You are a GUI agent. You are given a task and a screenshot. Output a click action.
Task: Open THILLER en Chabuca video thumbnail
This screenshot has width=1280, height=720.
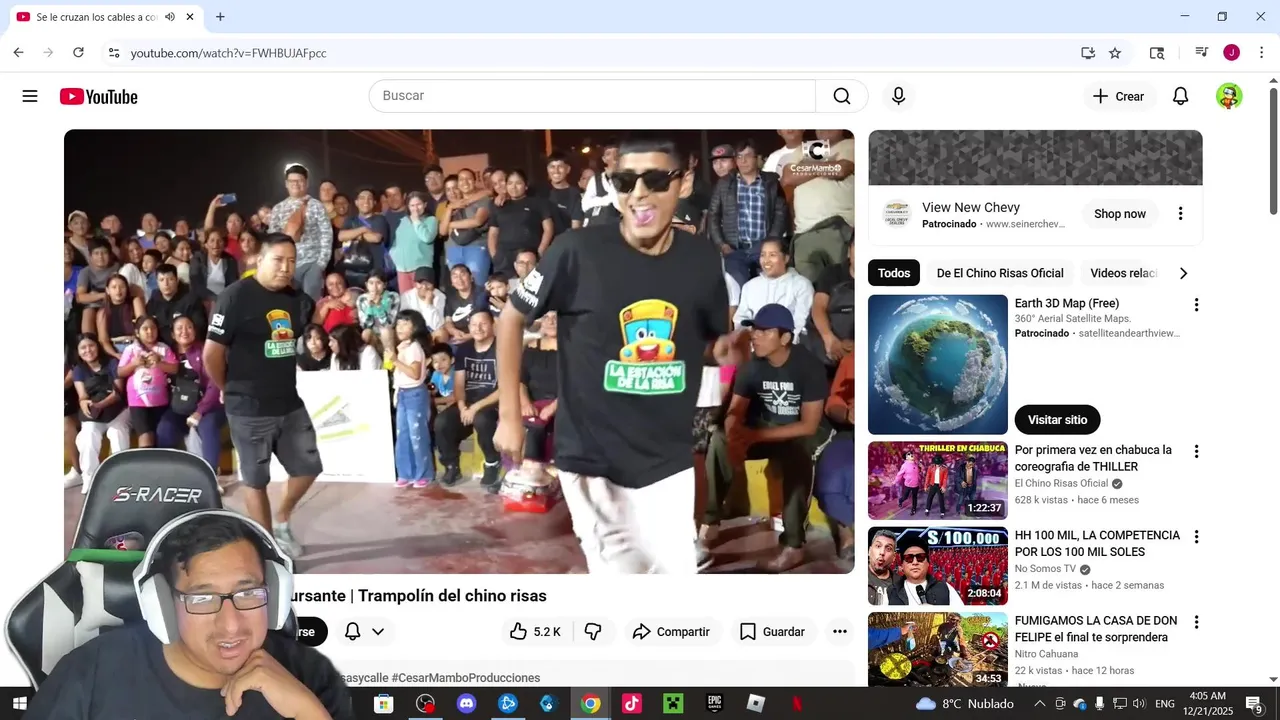(938, 480)
